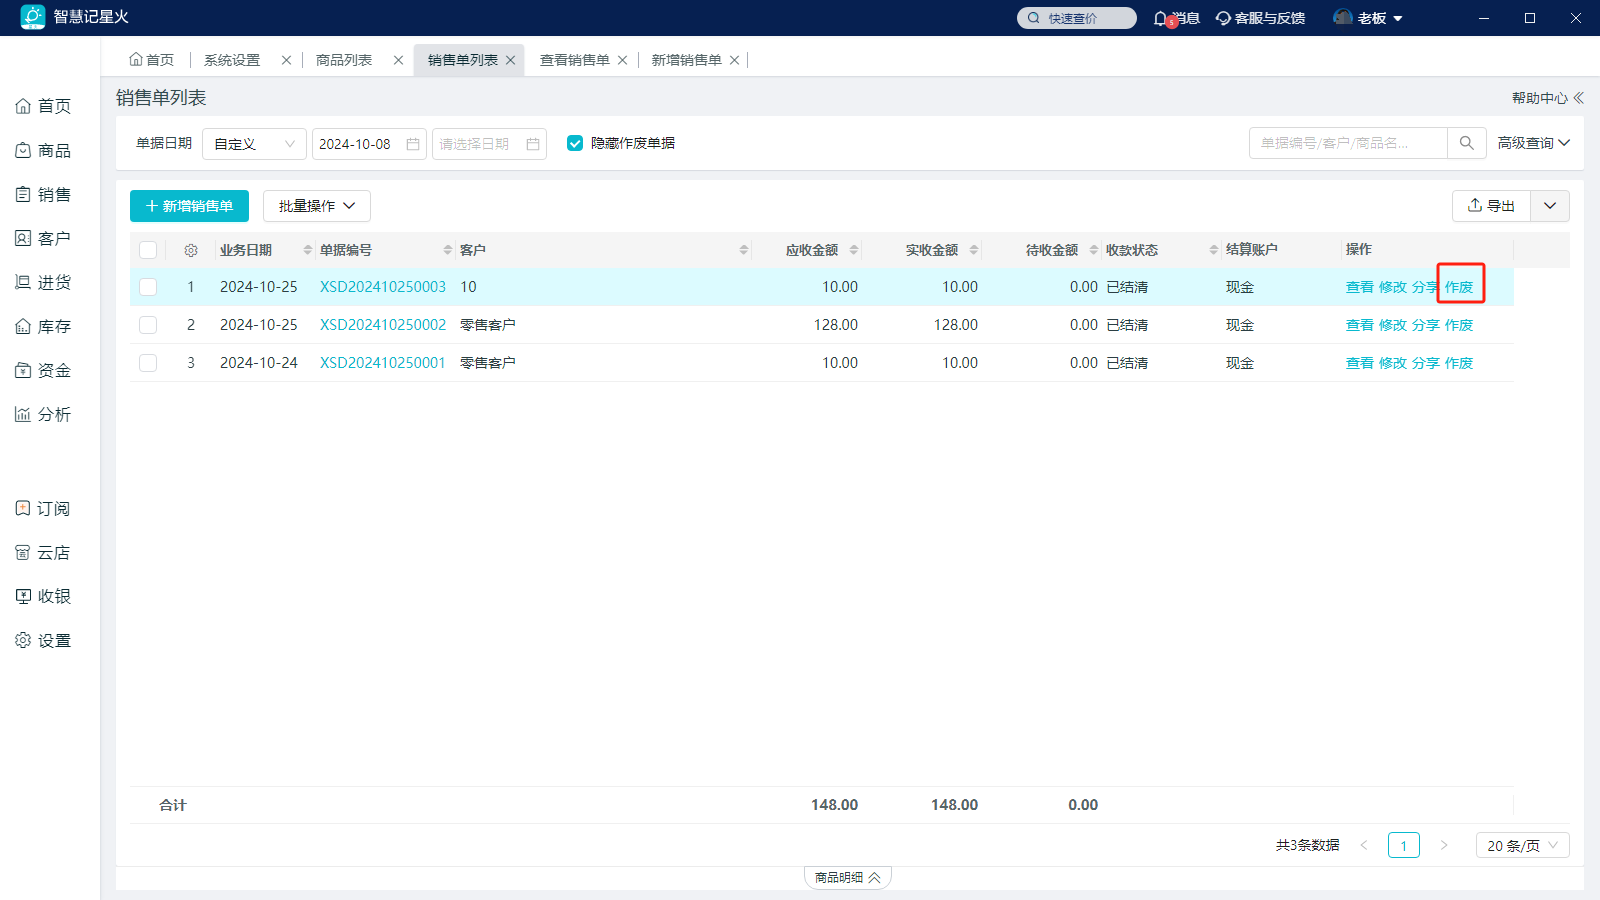Switch to the 商品列表 tab
1600x900 pixels.
click(344, 60)
